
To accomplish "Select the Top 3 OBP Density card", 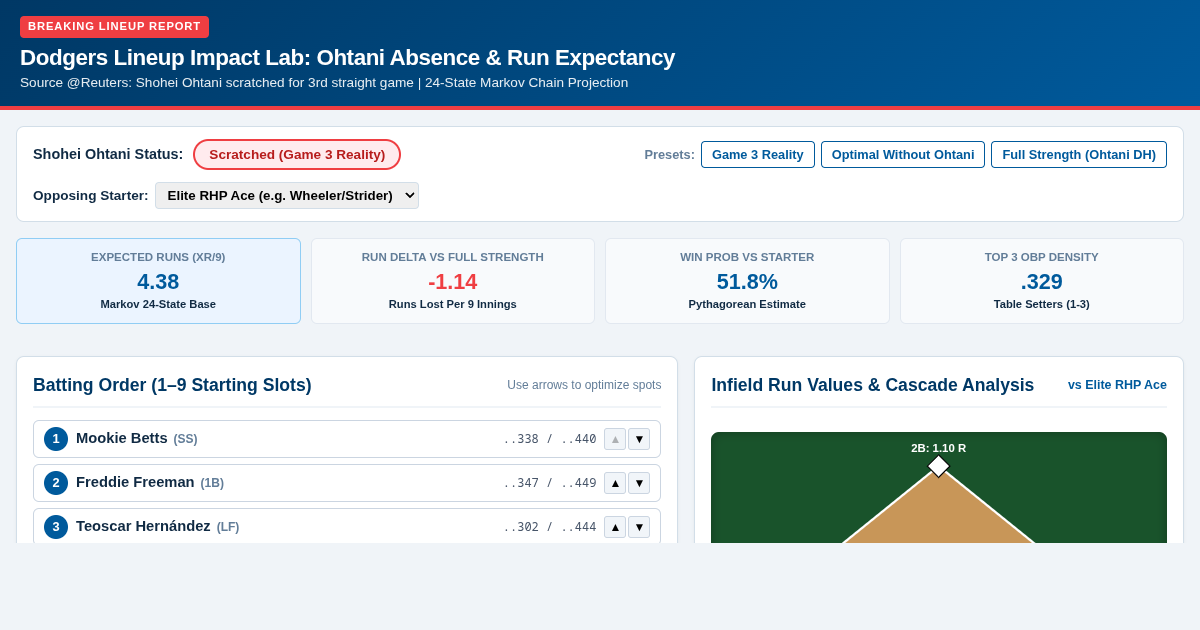I will (x=1042, y=281).
